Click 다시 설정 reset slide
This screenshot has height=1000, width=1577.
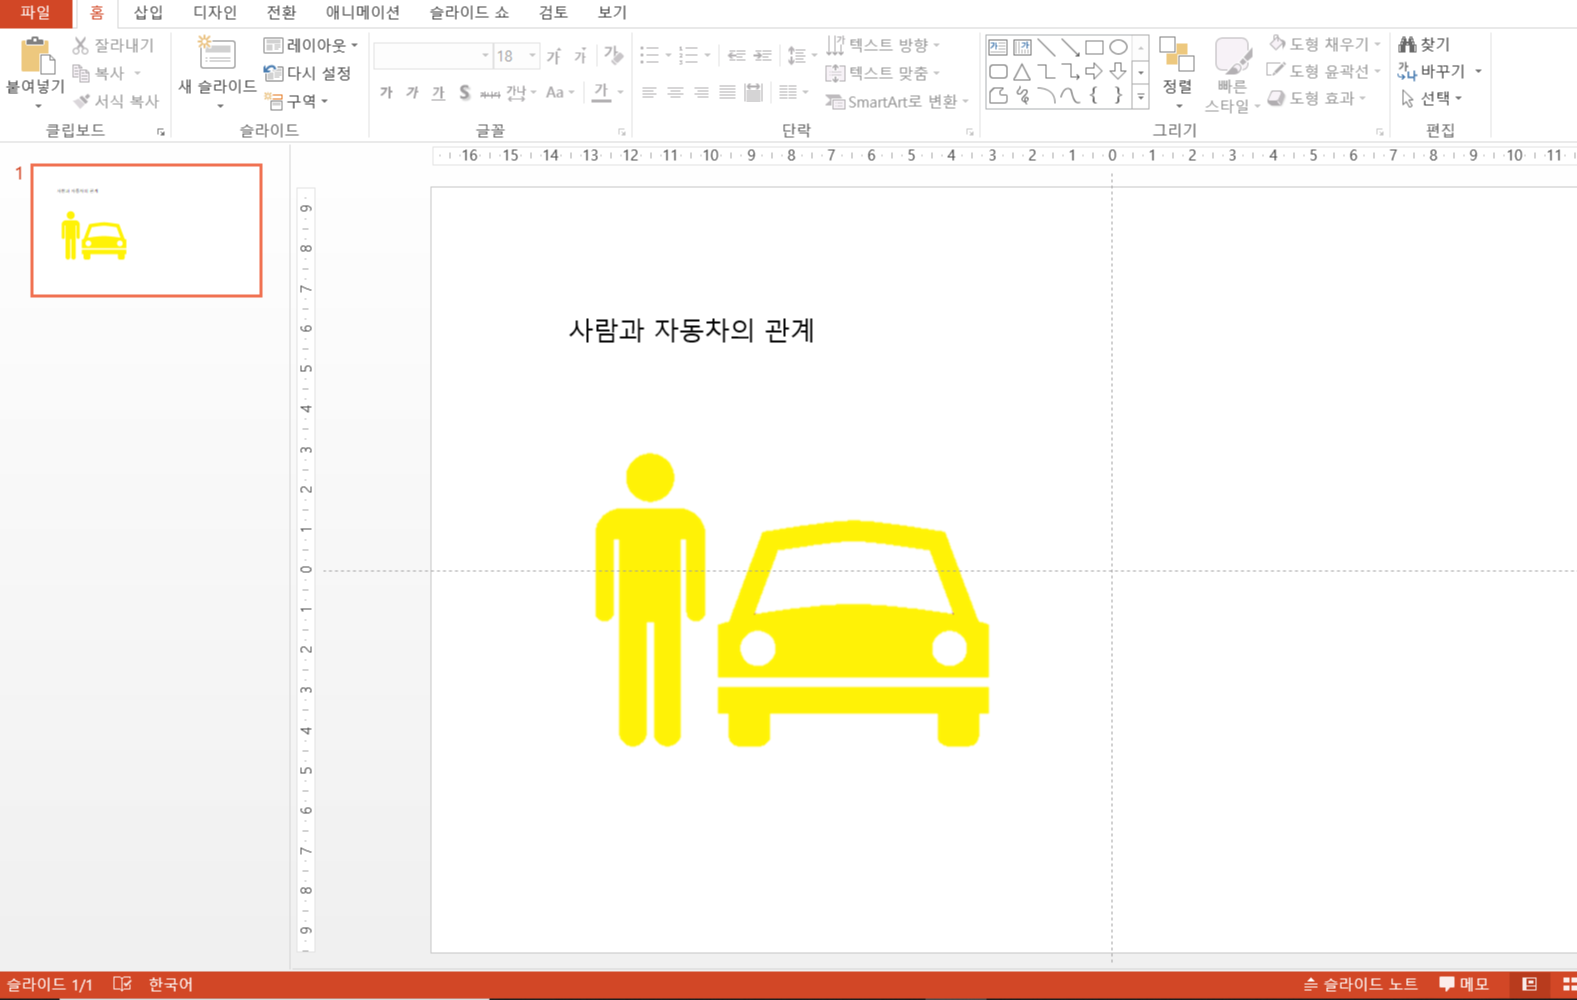pos(308,73)
